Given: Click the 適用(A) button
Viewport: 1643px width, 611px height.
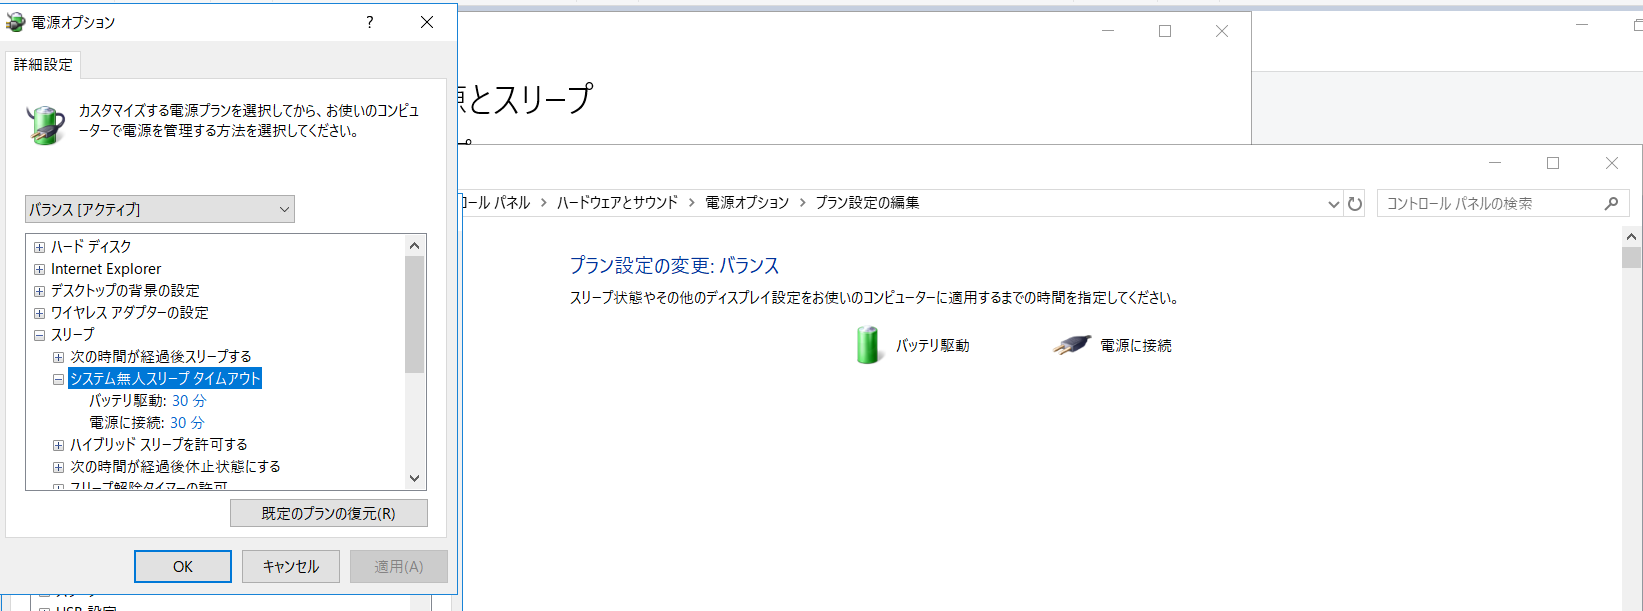Looking at the screenshot, I should coord(399,566).
